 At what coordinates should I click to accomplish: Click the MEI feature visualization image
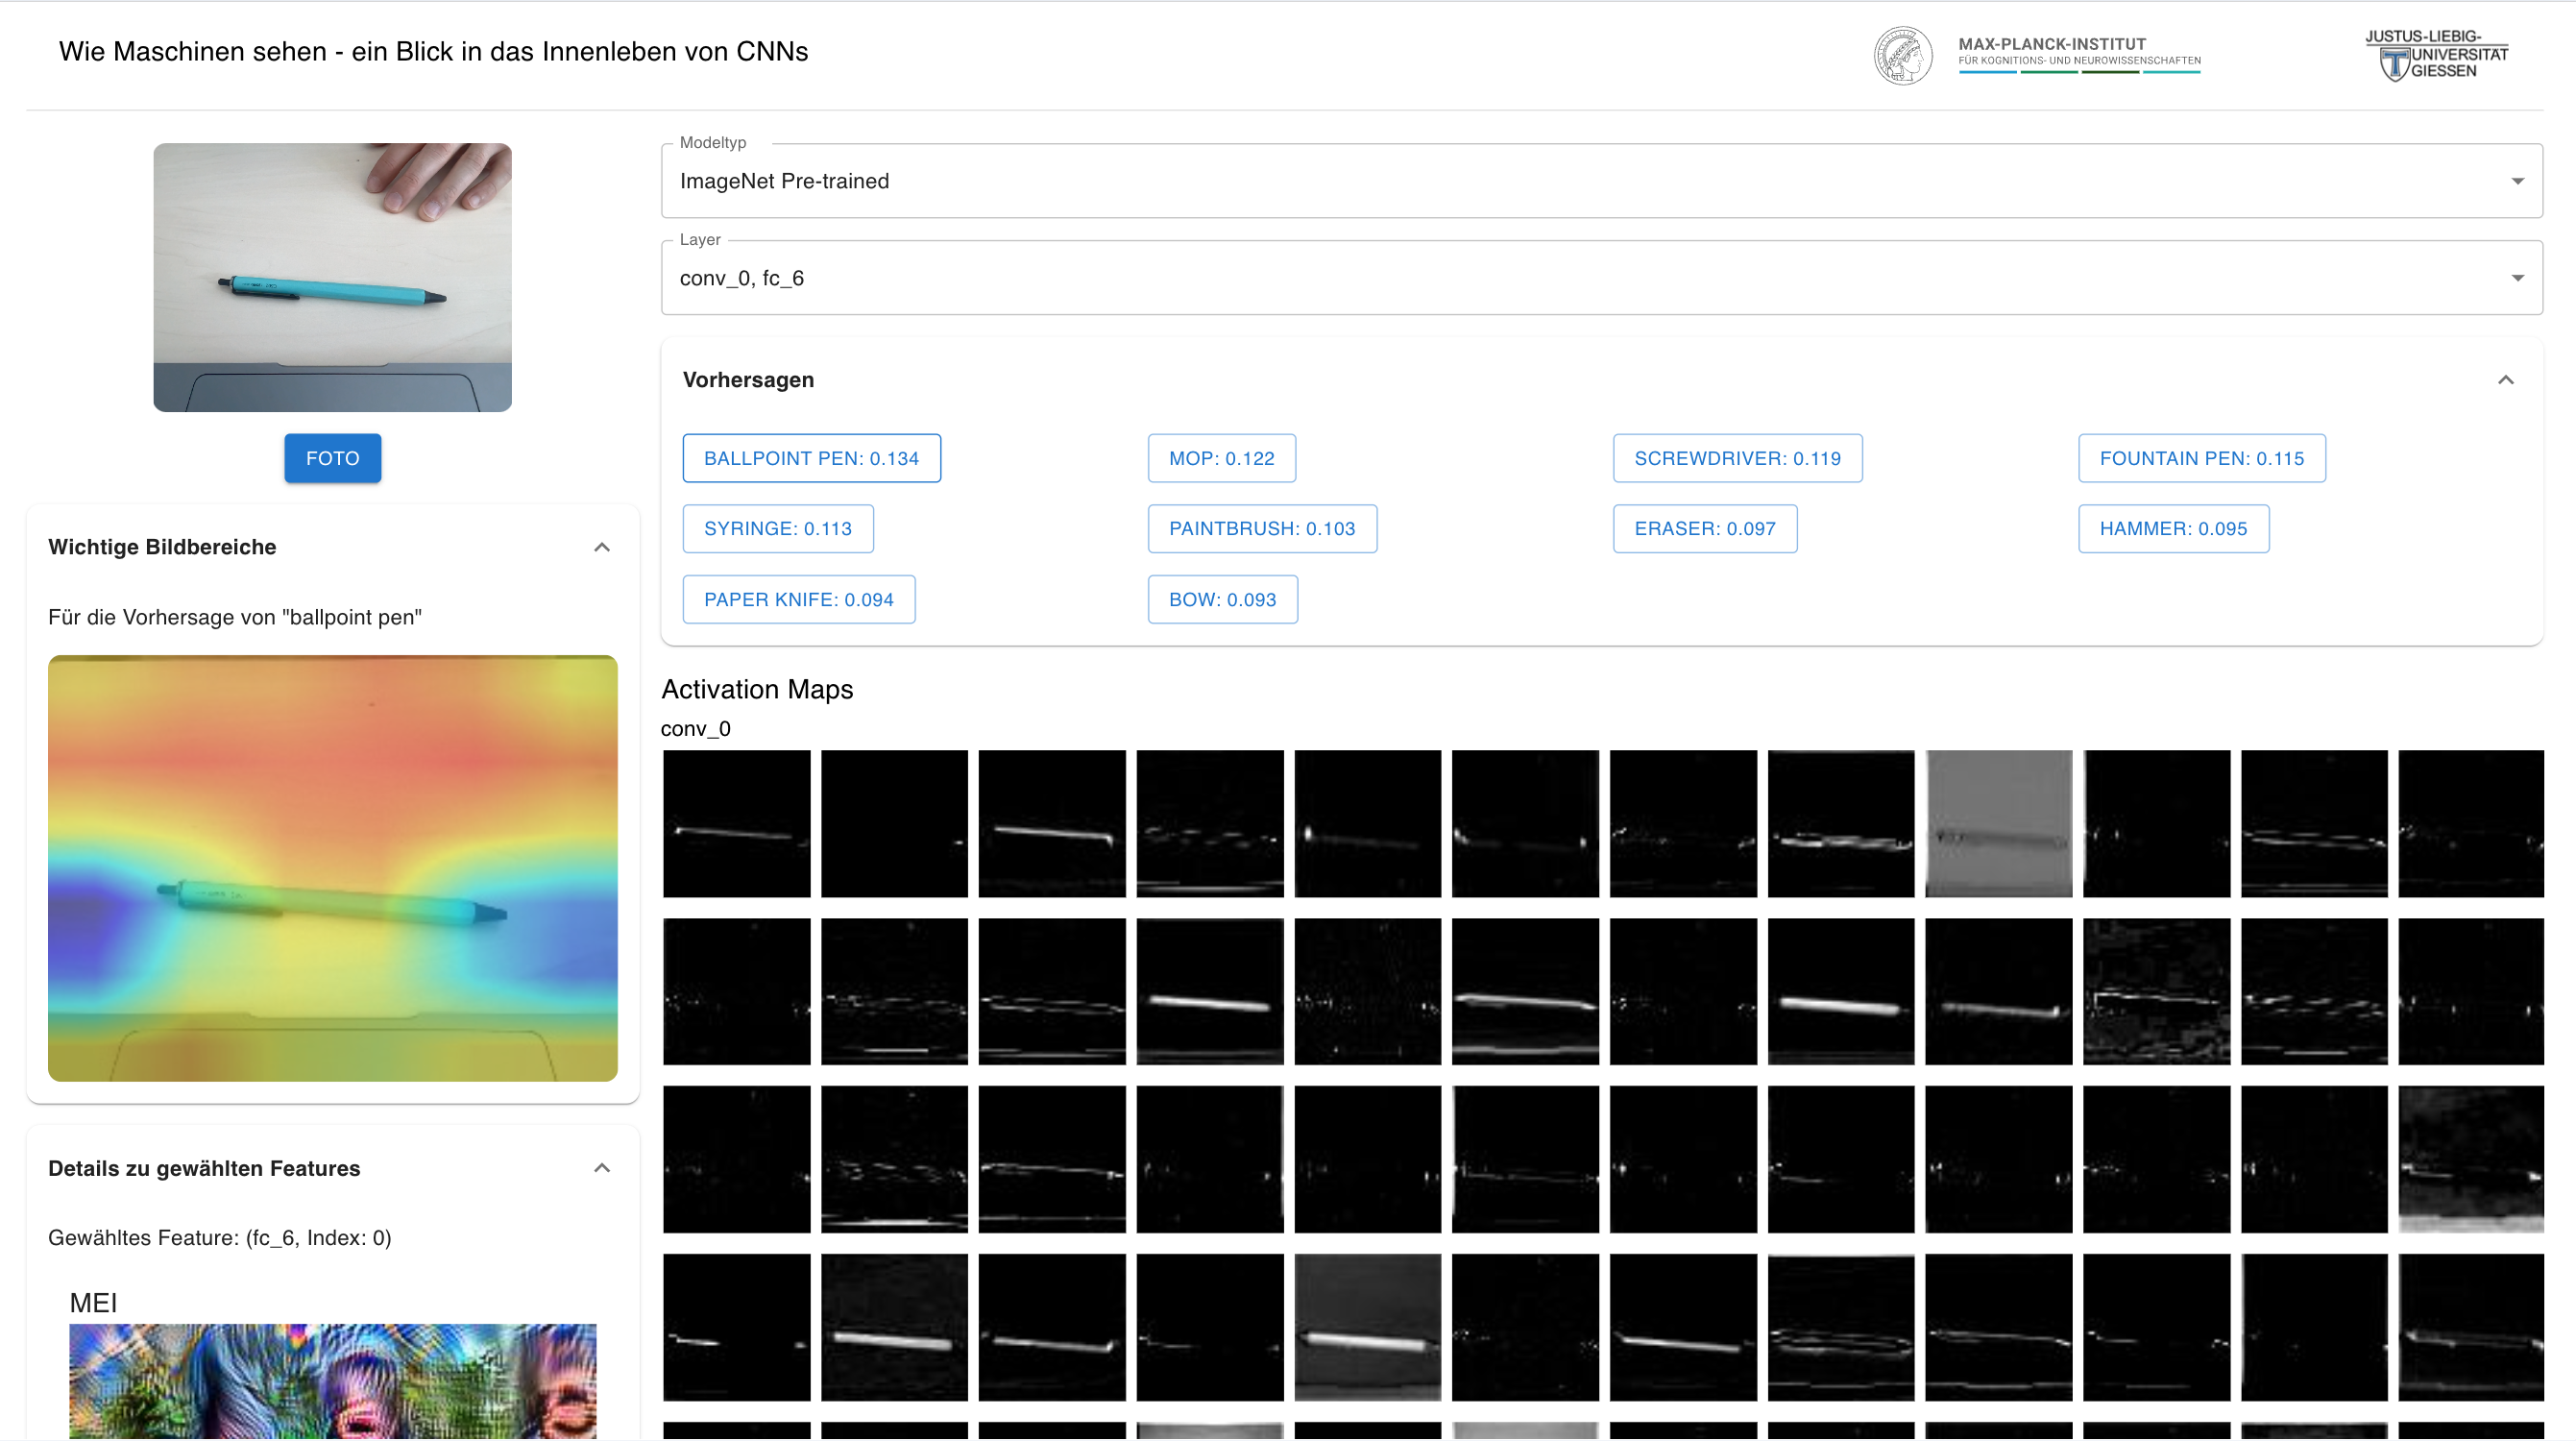(x=333, y=1382)
